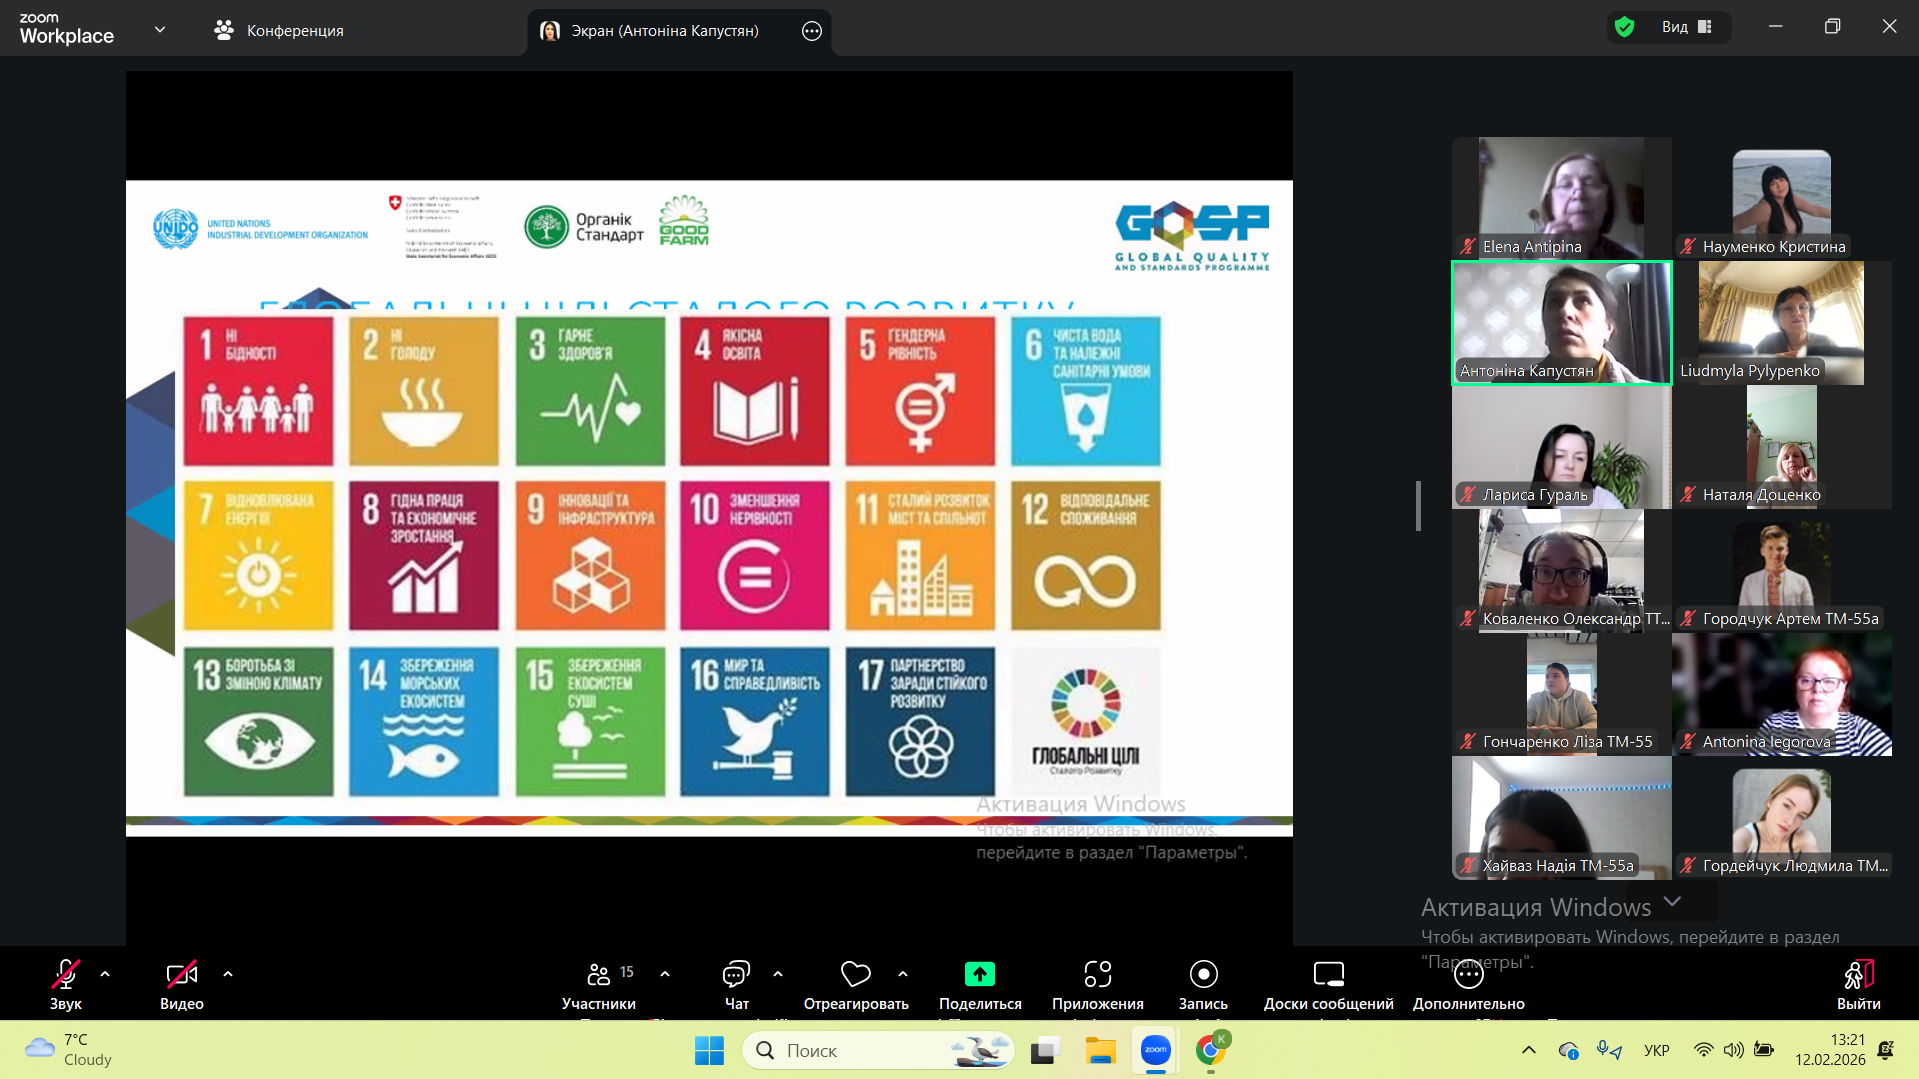Toggle the Ukrainian keyboard language indicator

click(x=1656, y=1050)
